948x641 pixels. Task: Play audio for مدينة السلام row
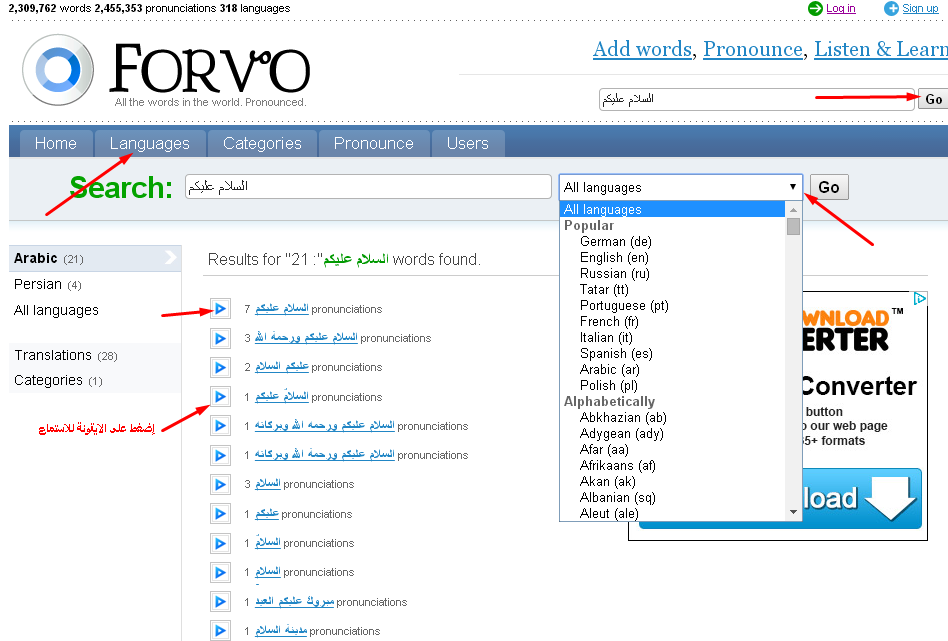pyautogui.click(x=220, y=631)
